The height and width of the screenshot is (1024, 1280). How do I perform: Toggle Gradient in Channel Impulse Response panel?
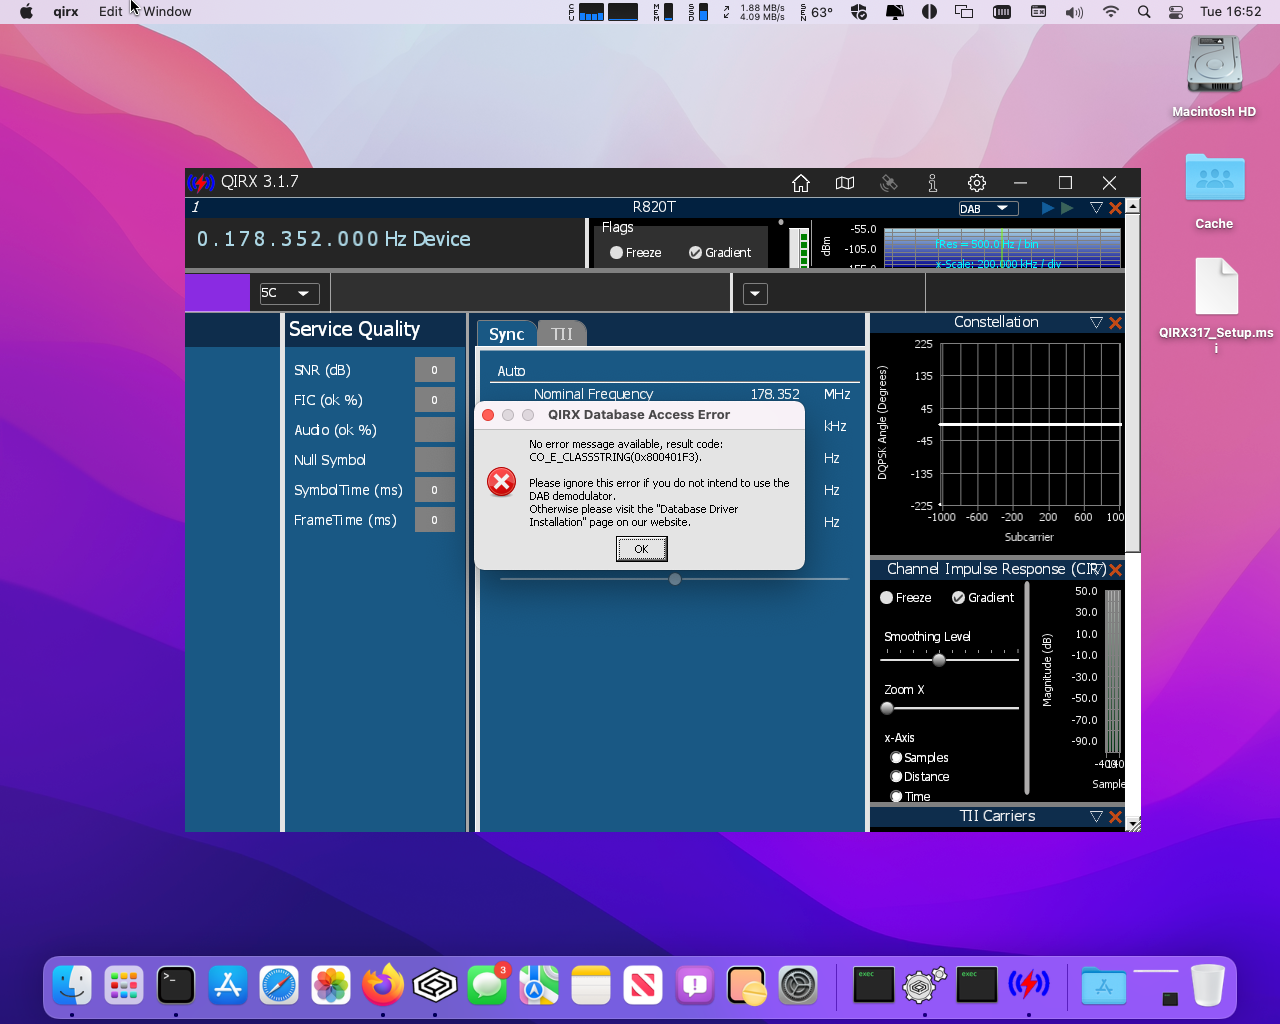(983, 598)
